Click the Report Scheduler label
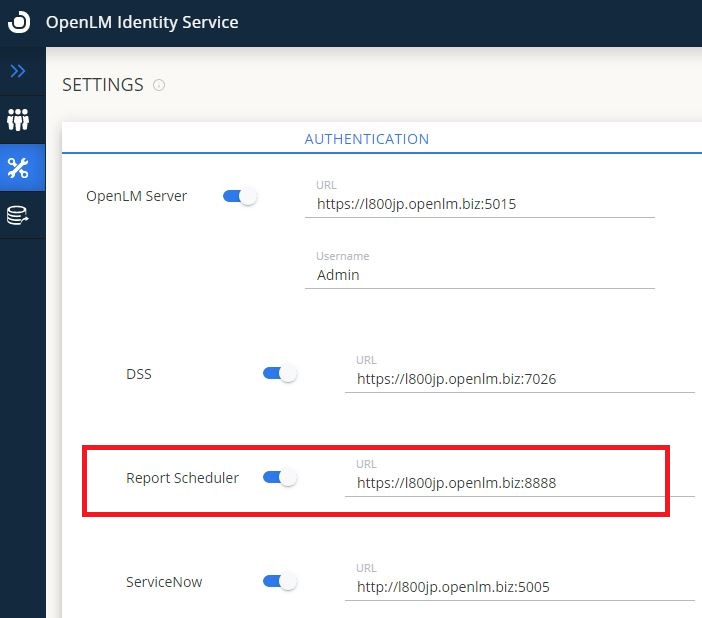The width and height of the screenshot is (702, 618). (x=182, y=478)
